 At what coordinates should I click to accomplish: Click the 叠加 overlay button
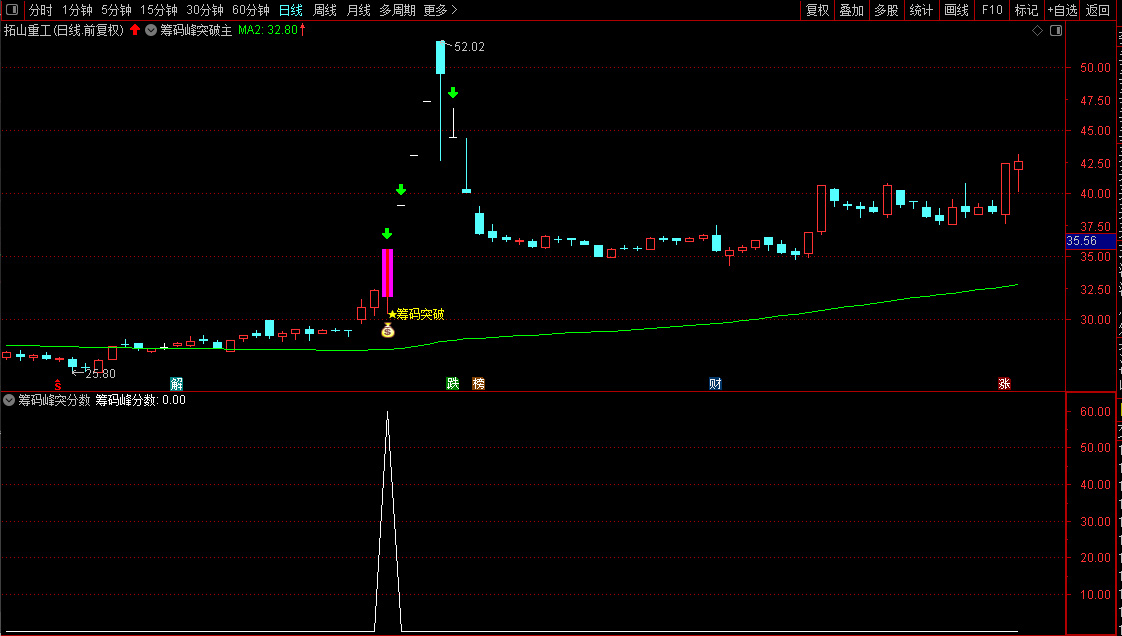852,10
